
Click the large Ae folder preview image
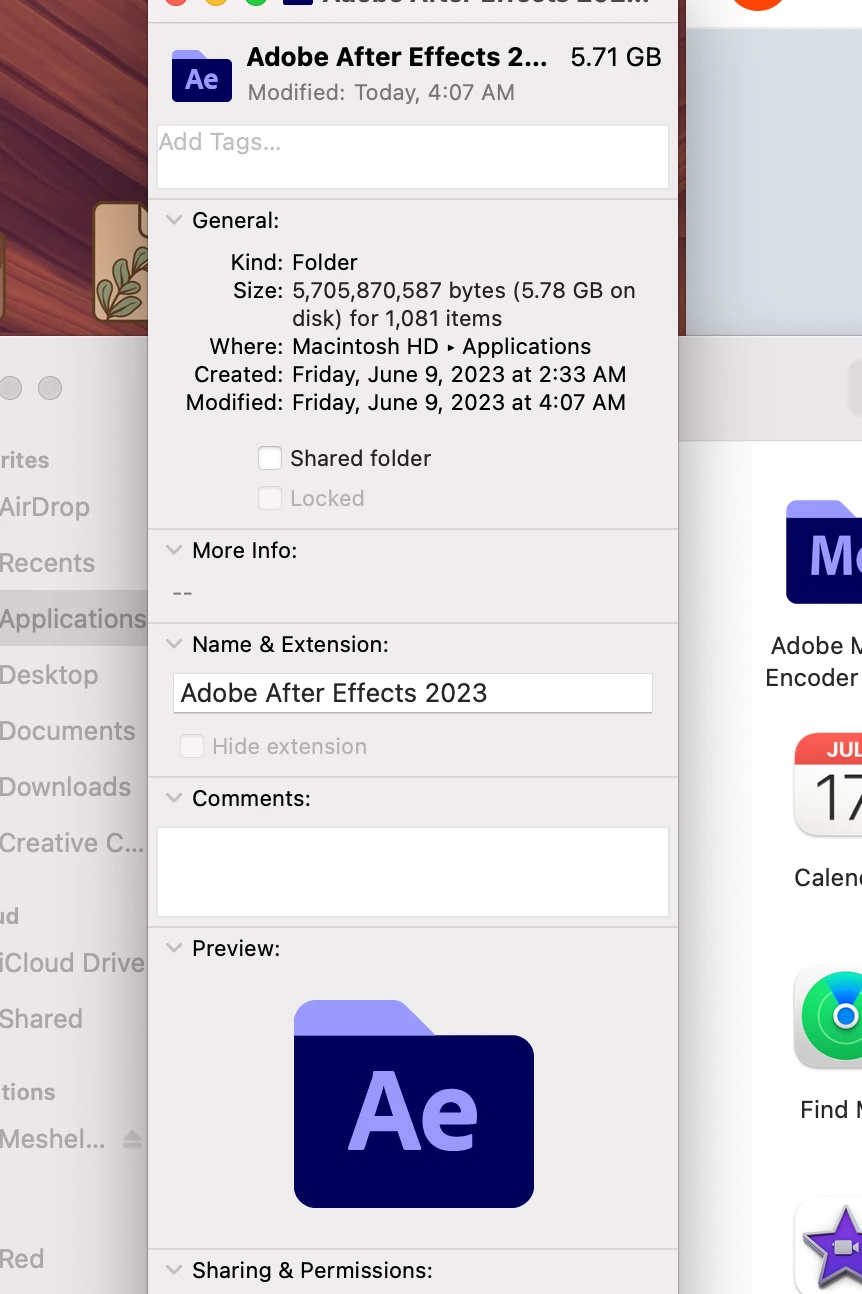[x=413, y=1103]
